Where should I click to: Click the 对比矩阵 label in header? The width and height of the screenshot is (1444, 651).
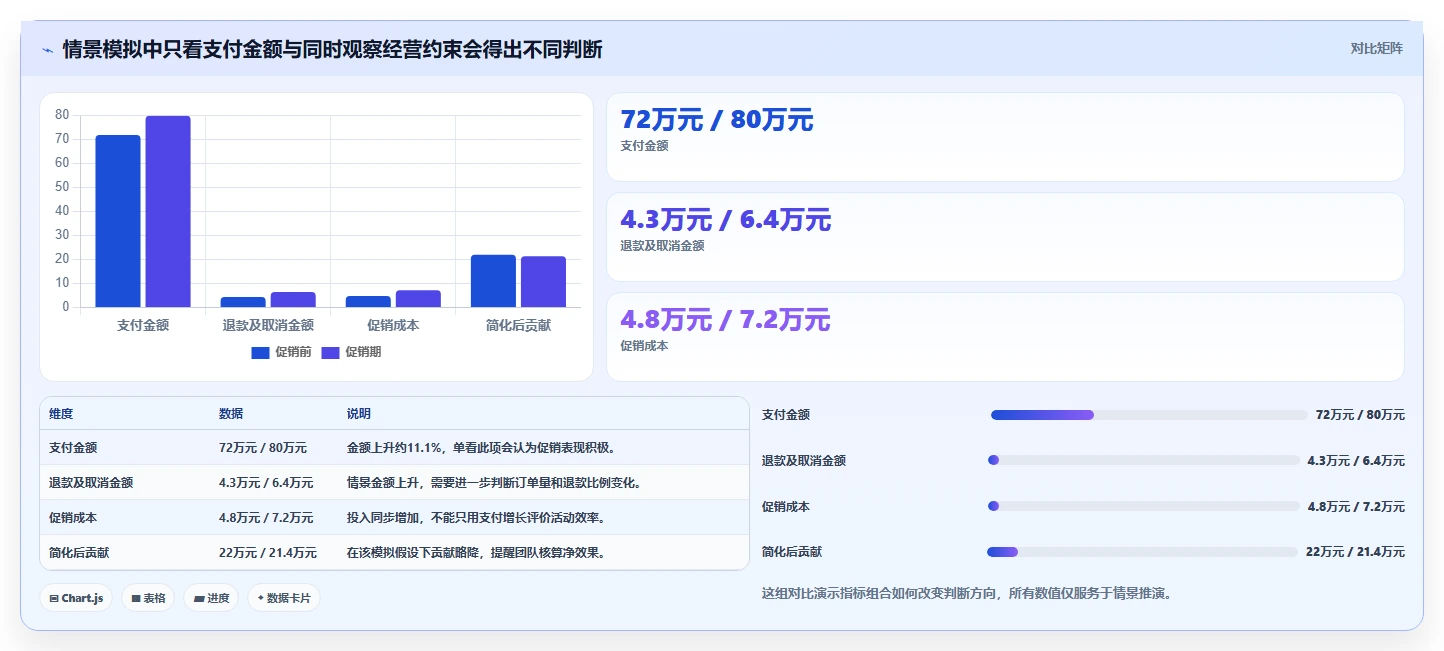1377,49
